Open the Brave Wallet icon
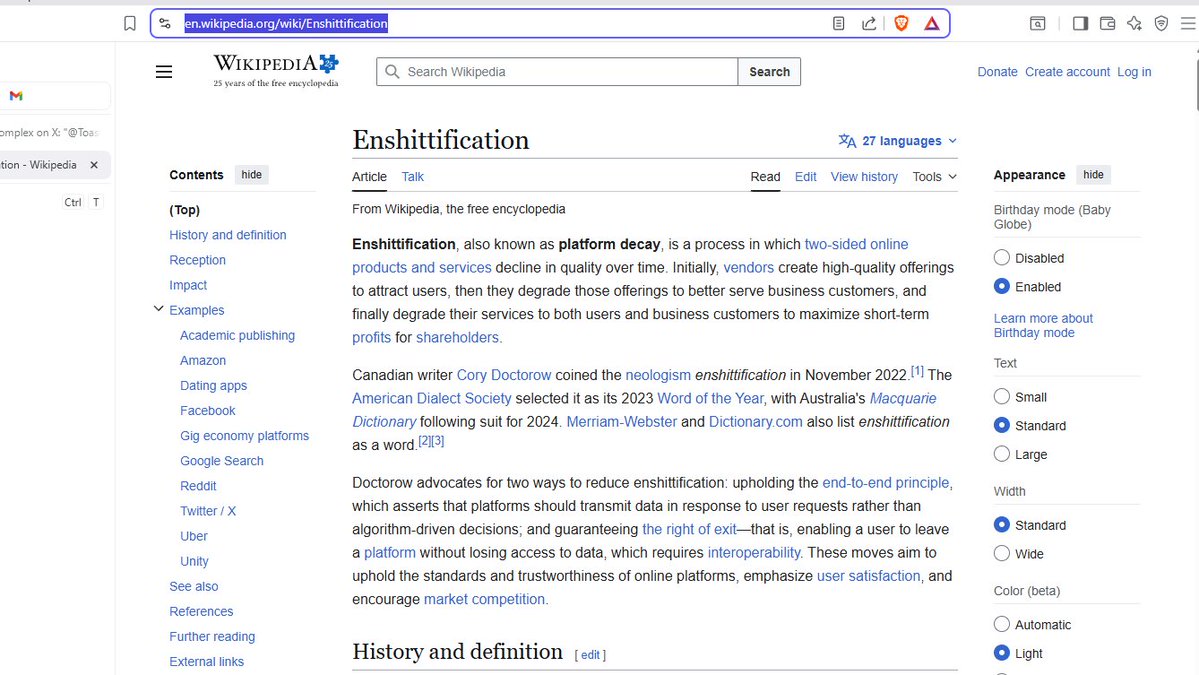This screenshot has width=1199, height=675. pyautogui.click(x=1107, y=24)
